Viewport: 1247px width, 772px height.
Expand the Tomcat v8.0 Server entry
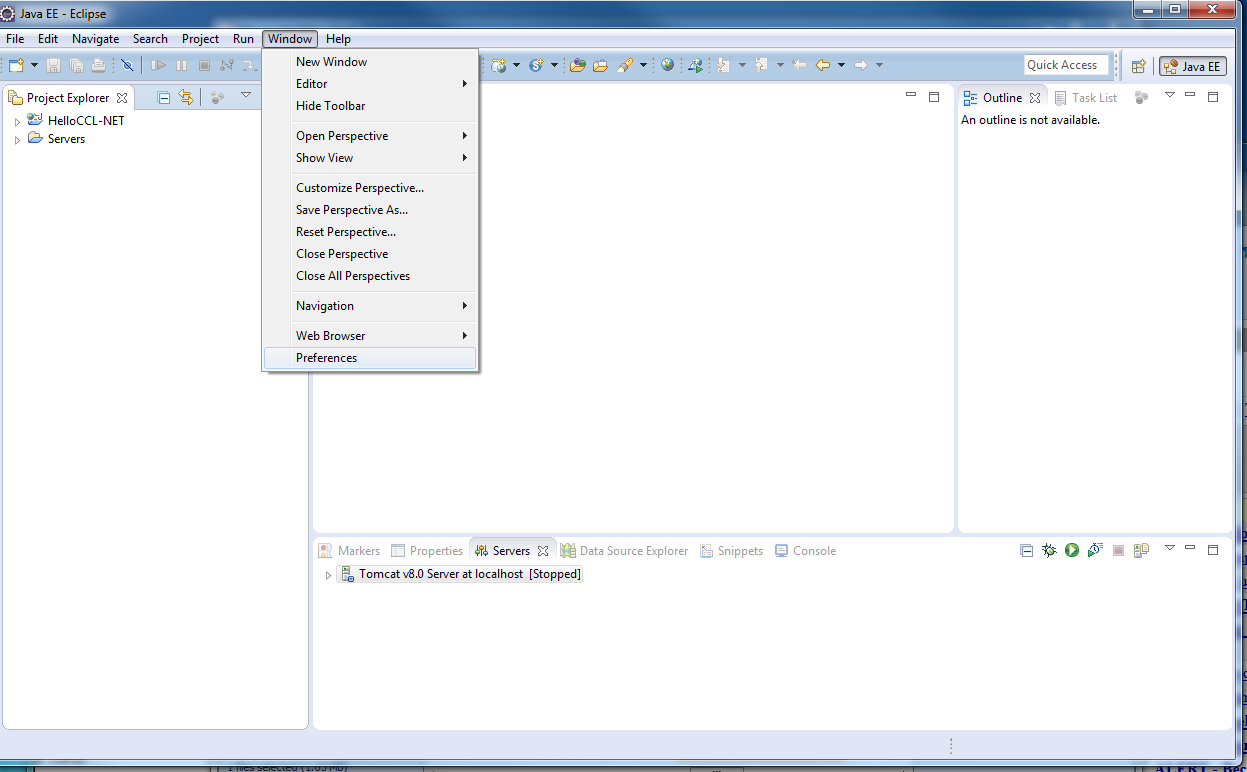click(328, 575)
